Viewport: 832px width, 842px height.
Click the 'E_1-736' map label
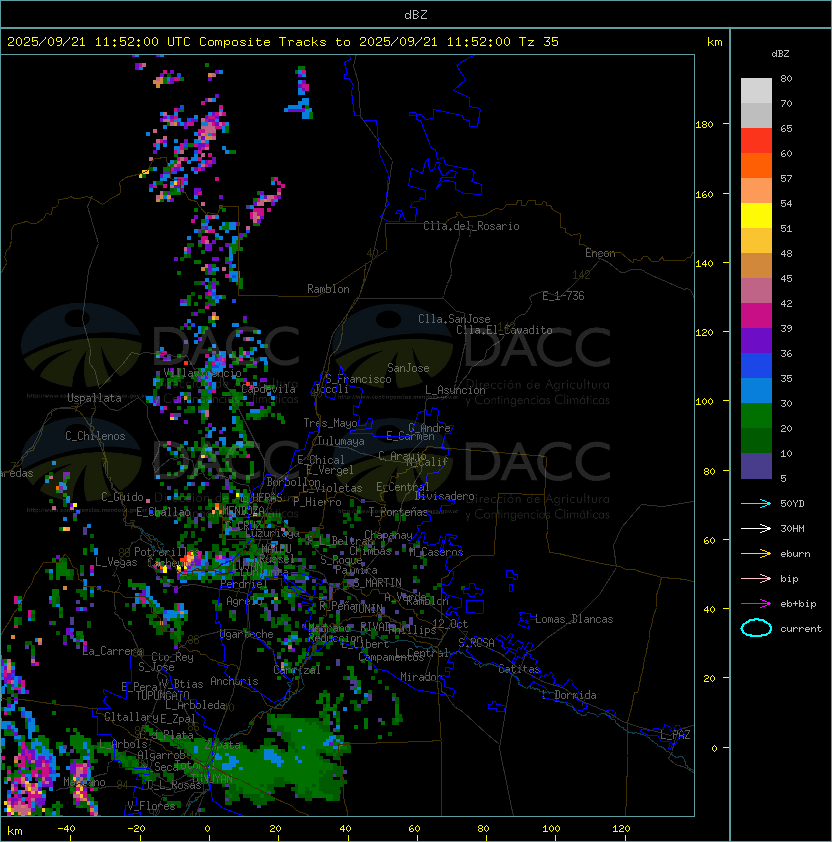[563, 296]
